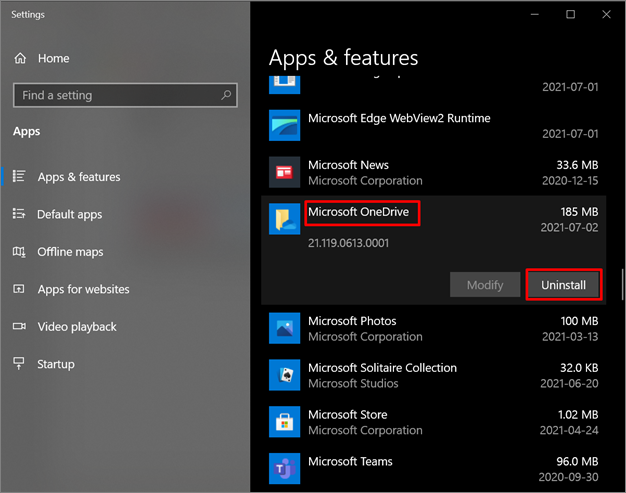626x493 pixels.
Task: Click the search magnifier icon
Action: 226,95
